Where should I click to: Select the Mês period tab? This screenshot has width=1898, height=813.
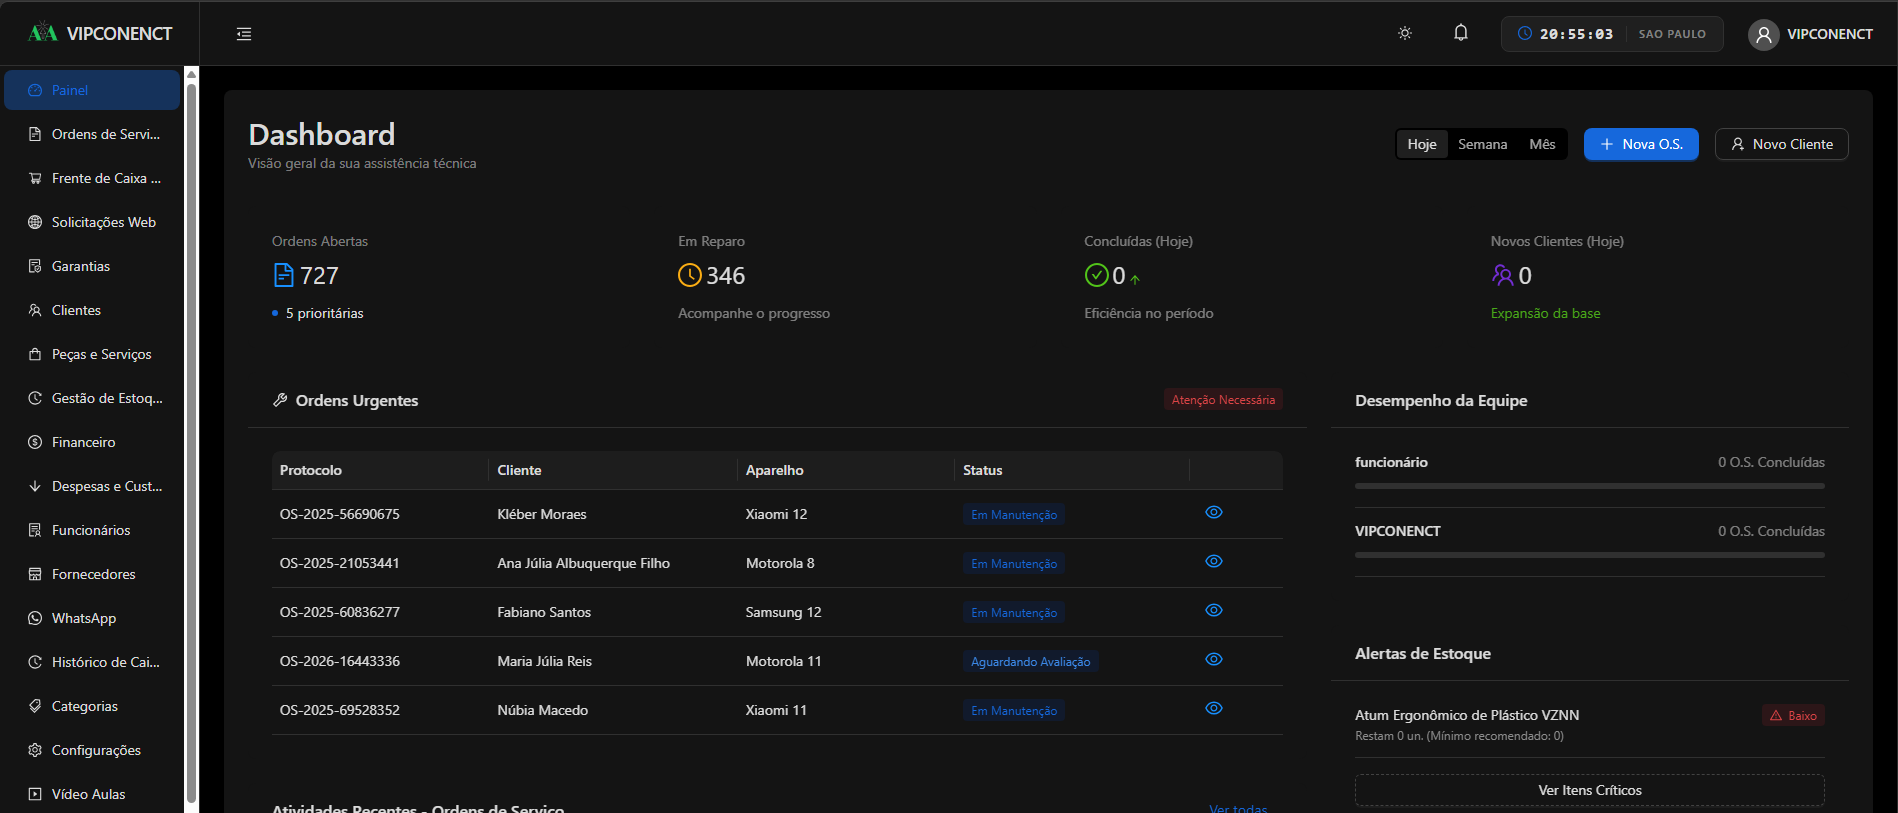pyautogui.click(x=1542, y=144)
